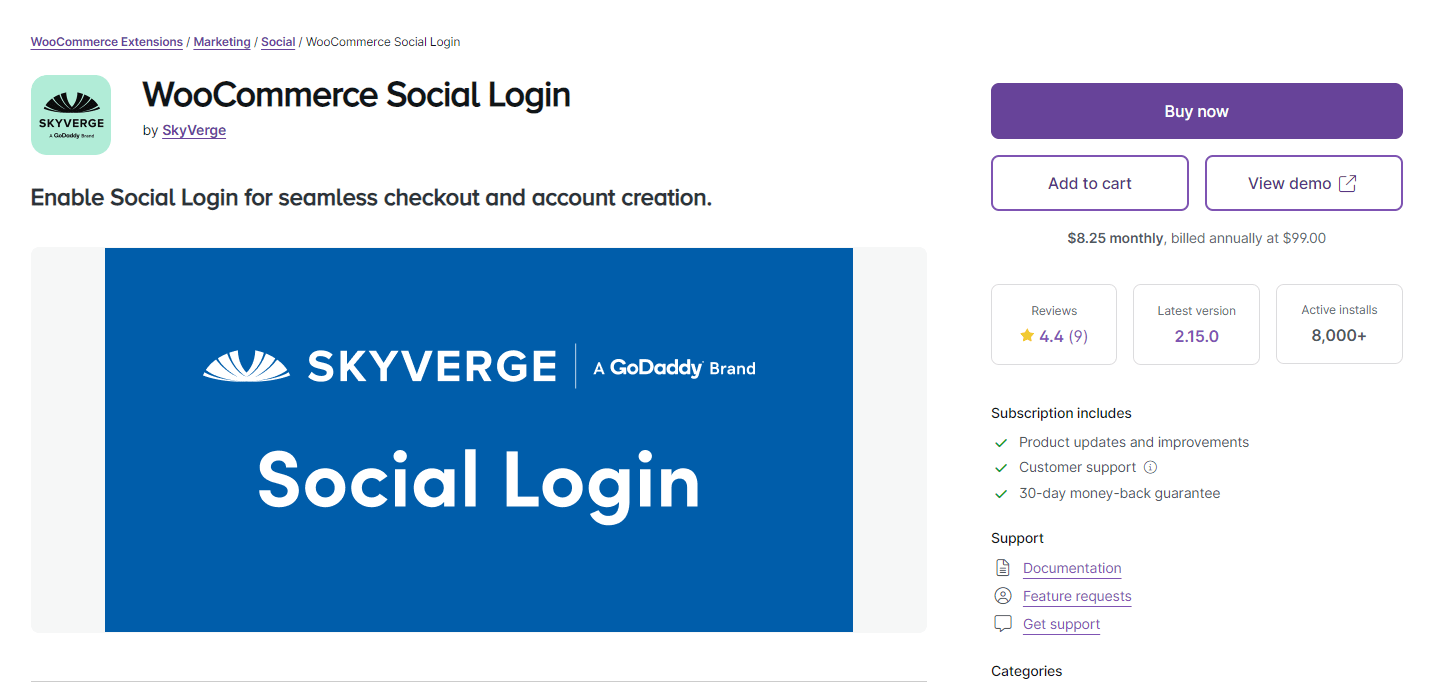Click the checkmark beside 30-day money-back guarantee
Image resolution: width=1438 pixels, height=685 pixels.
pyautogui.click(x=1000, y=492)
